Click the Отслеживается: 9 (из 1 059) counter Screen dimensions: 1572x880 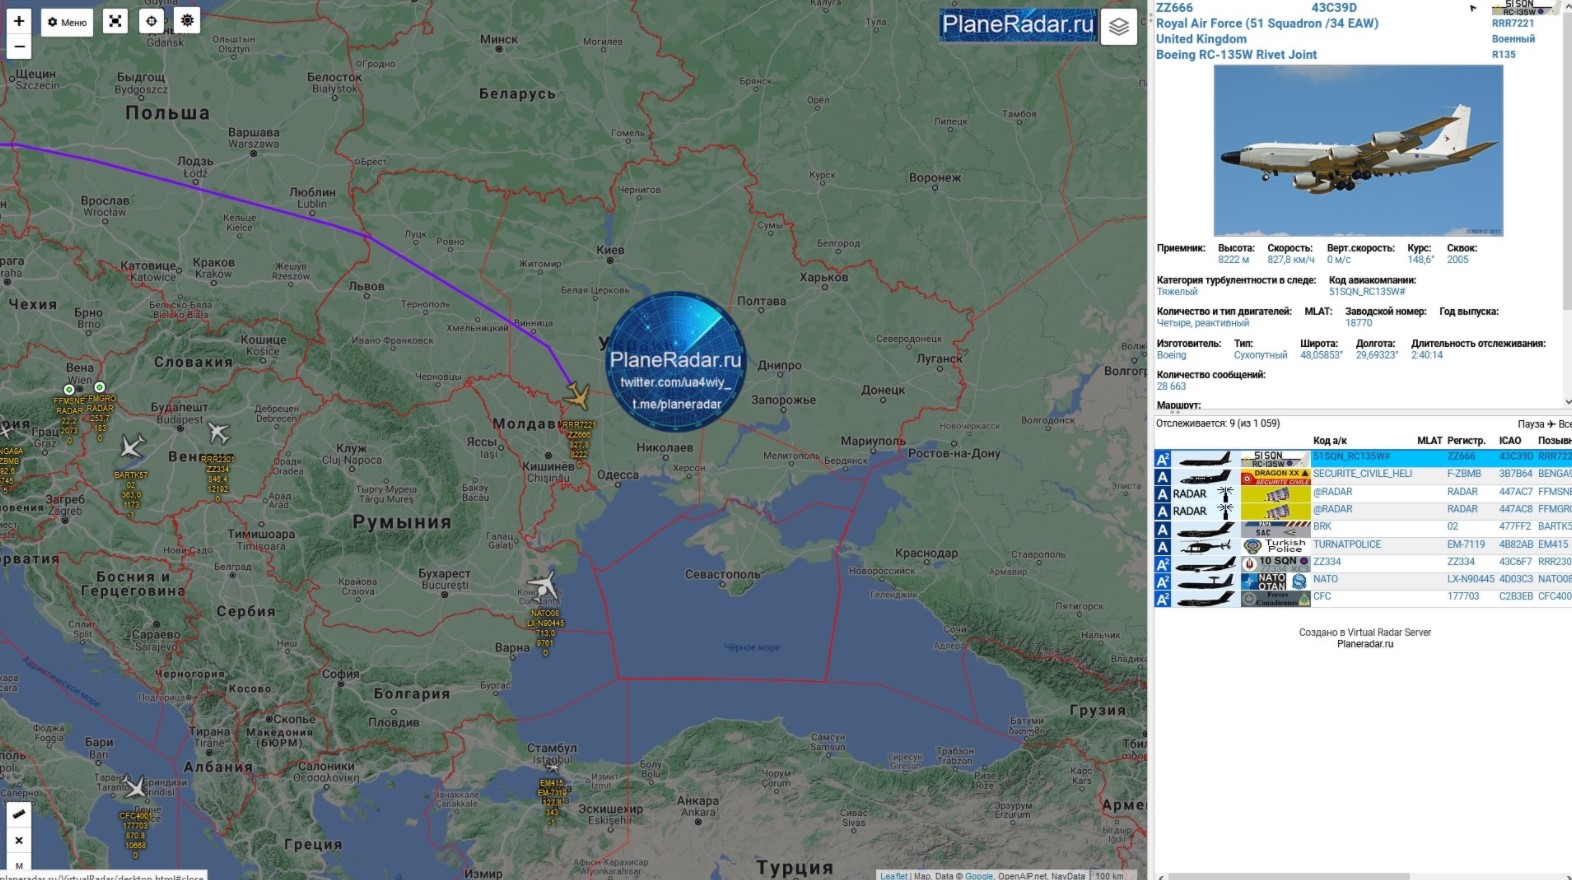(x=1218, y=424)
